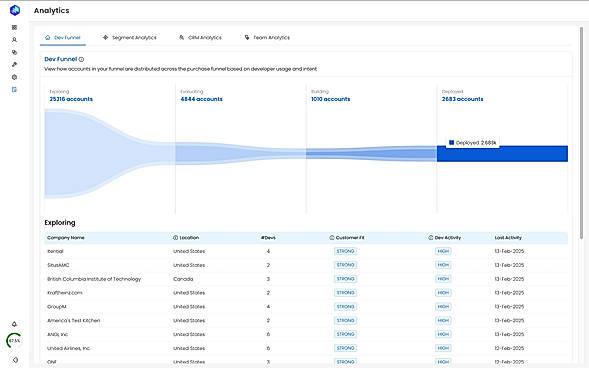Sort by Company Name column header

66,238
